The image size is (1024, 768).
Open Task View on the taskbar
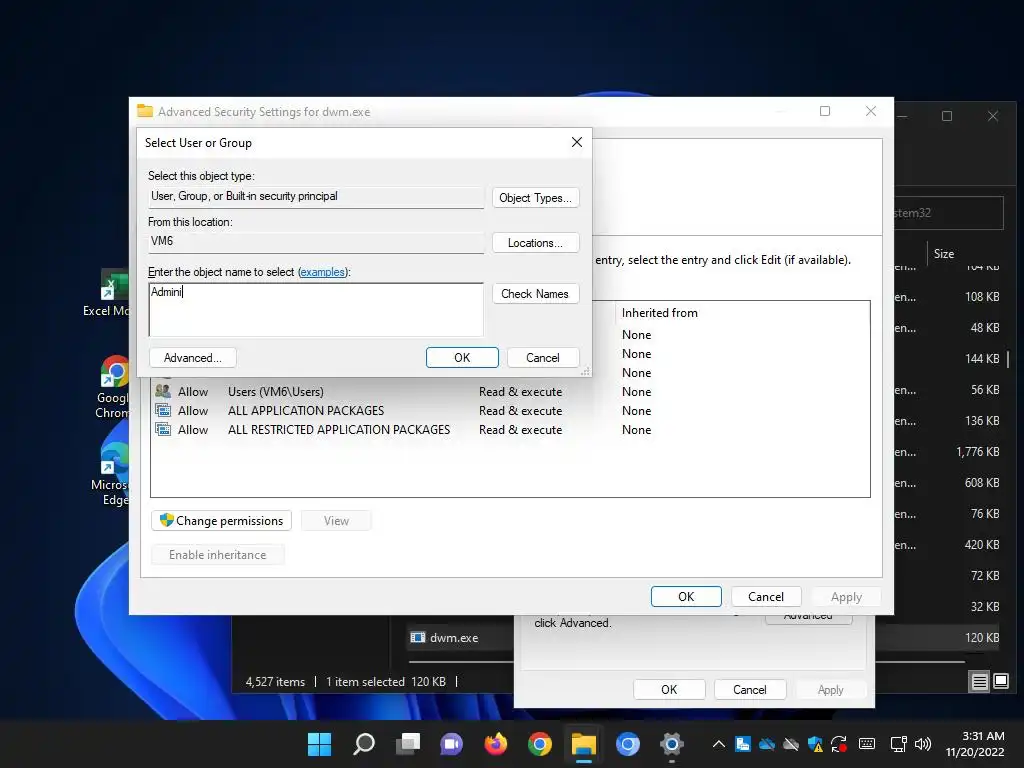[x=408, y=744]
